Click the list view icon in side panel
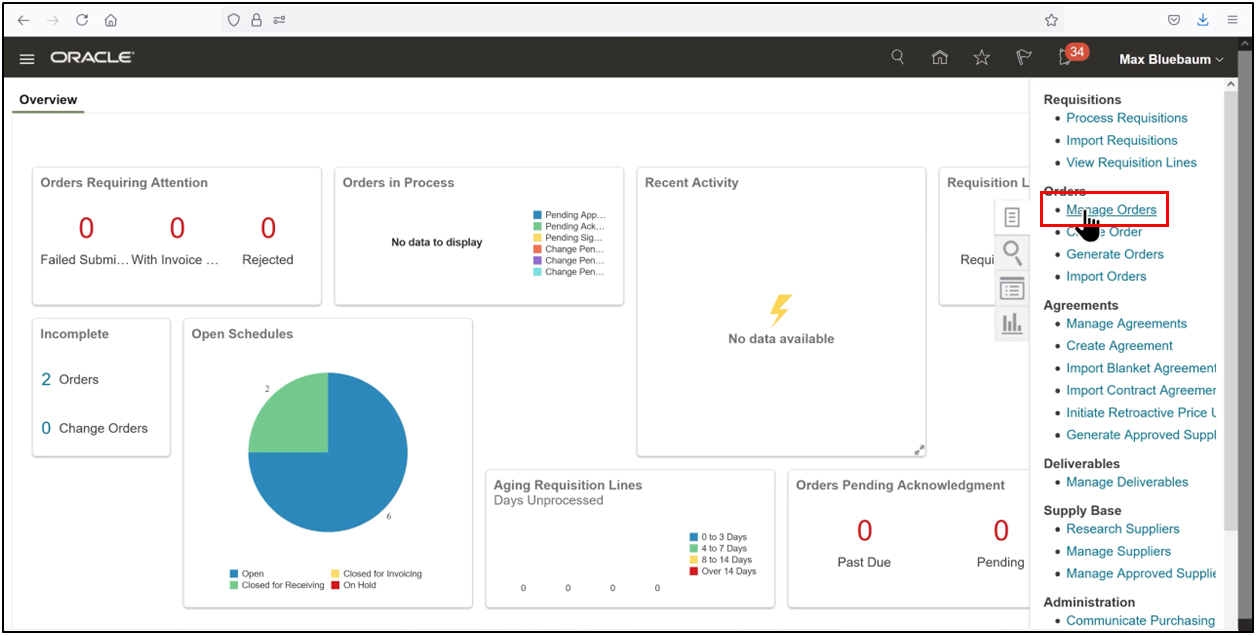Image resolution: width=1256 pixels, height=636 pixels. (1011, 288)
